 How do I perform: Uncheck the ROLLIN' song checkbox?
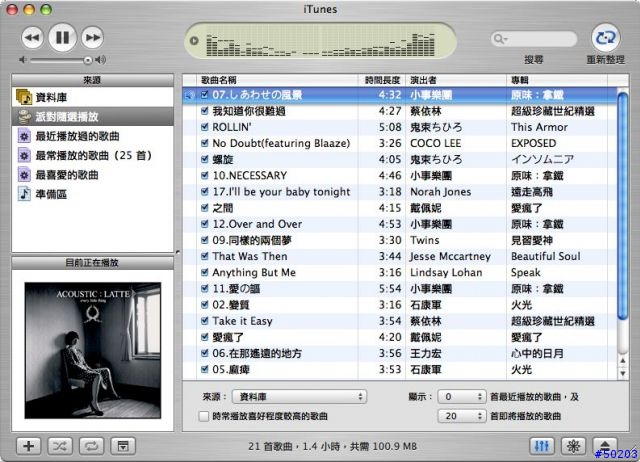click(205, 127)
